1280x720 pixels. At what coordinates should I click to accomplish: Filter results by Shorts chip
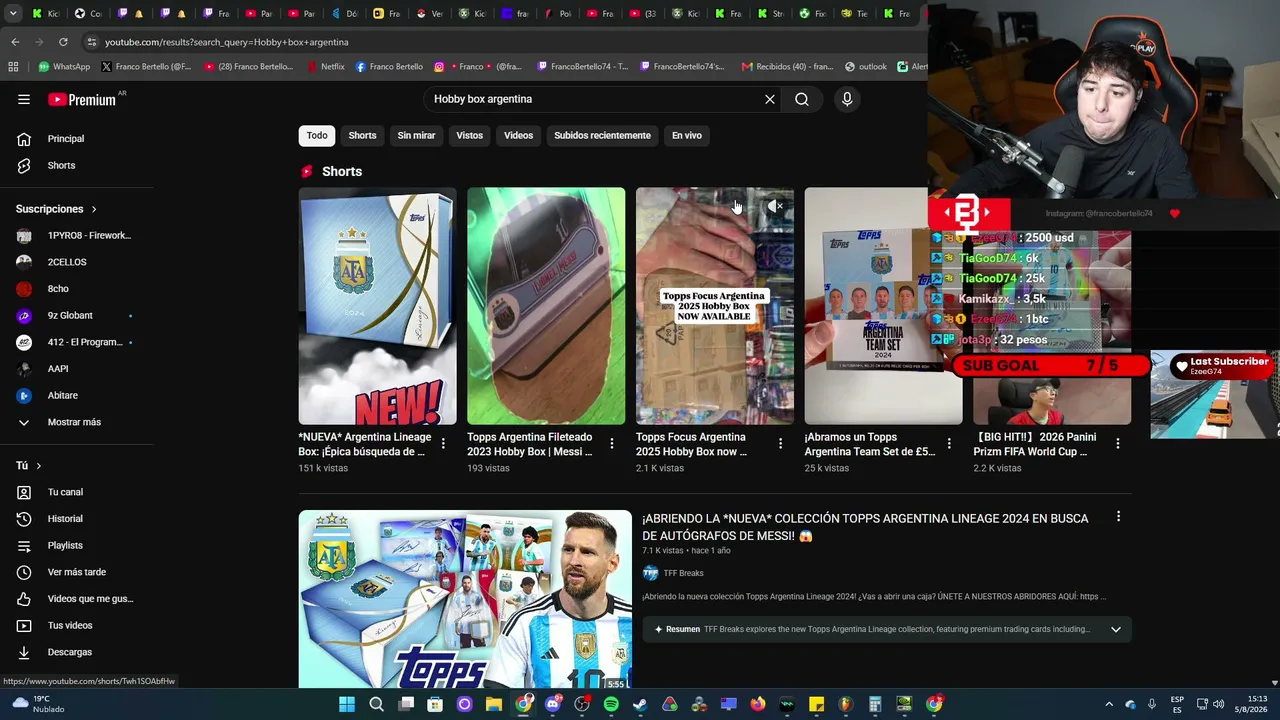click(362, 135)
